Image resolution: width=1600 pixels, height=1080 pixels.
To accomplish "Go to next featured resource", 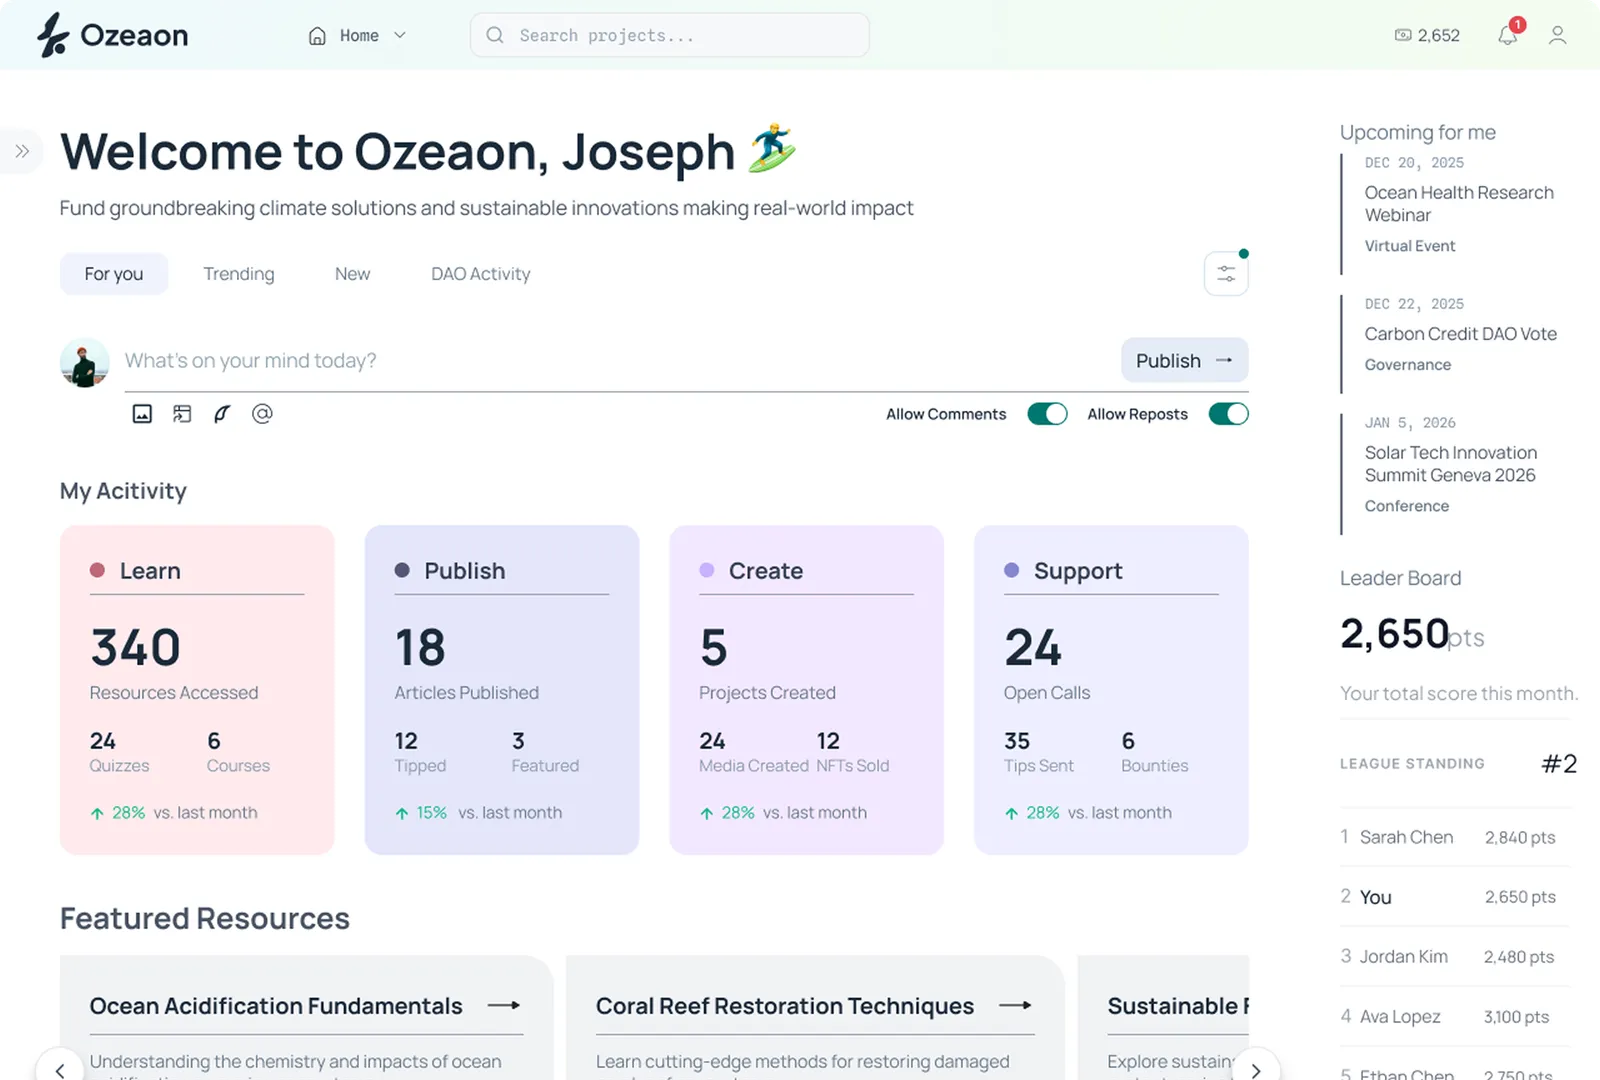I will [x=1256, y=1069].
